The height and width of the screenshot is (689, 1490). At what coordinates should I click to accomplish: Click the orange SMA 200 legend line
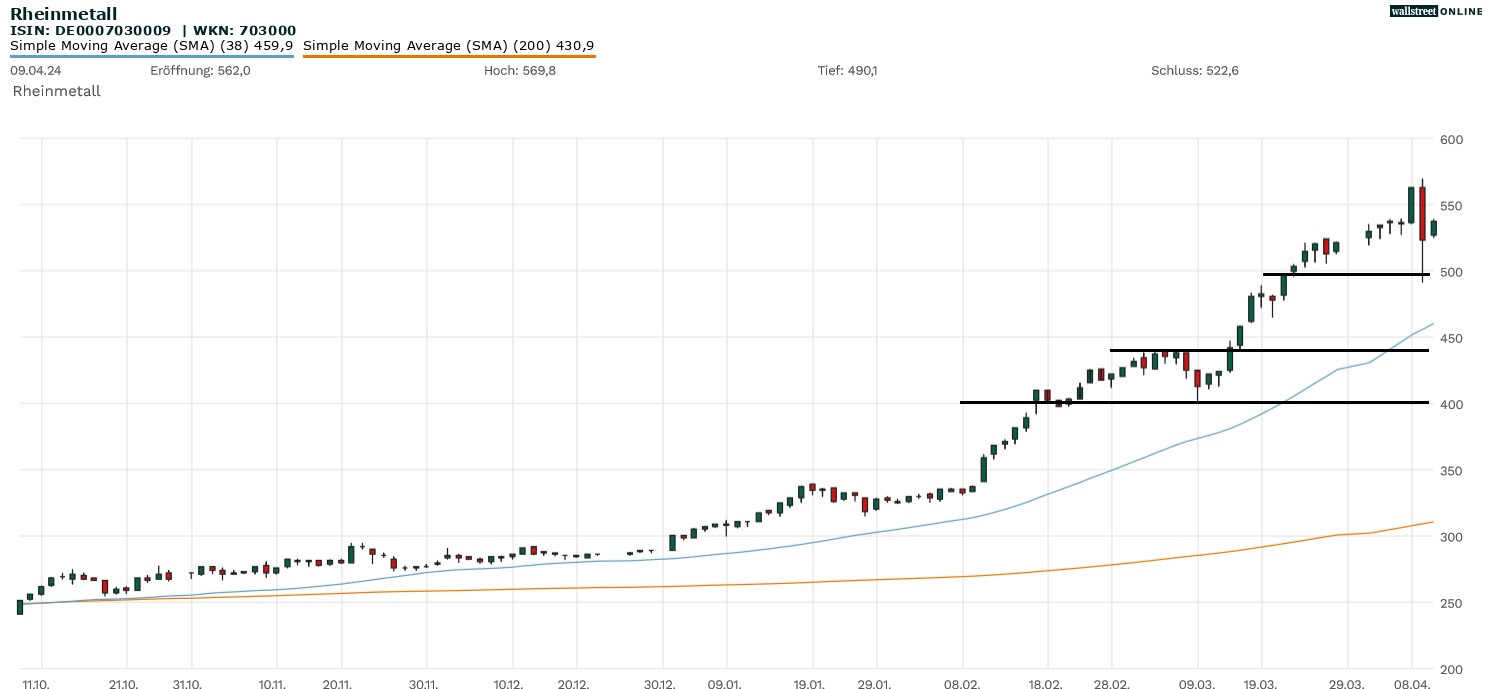(x=449, y=56)
